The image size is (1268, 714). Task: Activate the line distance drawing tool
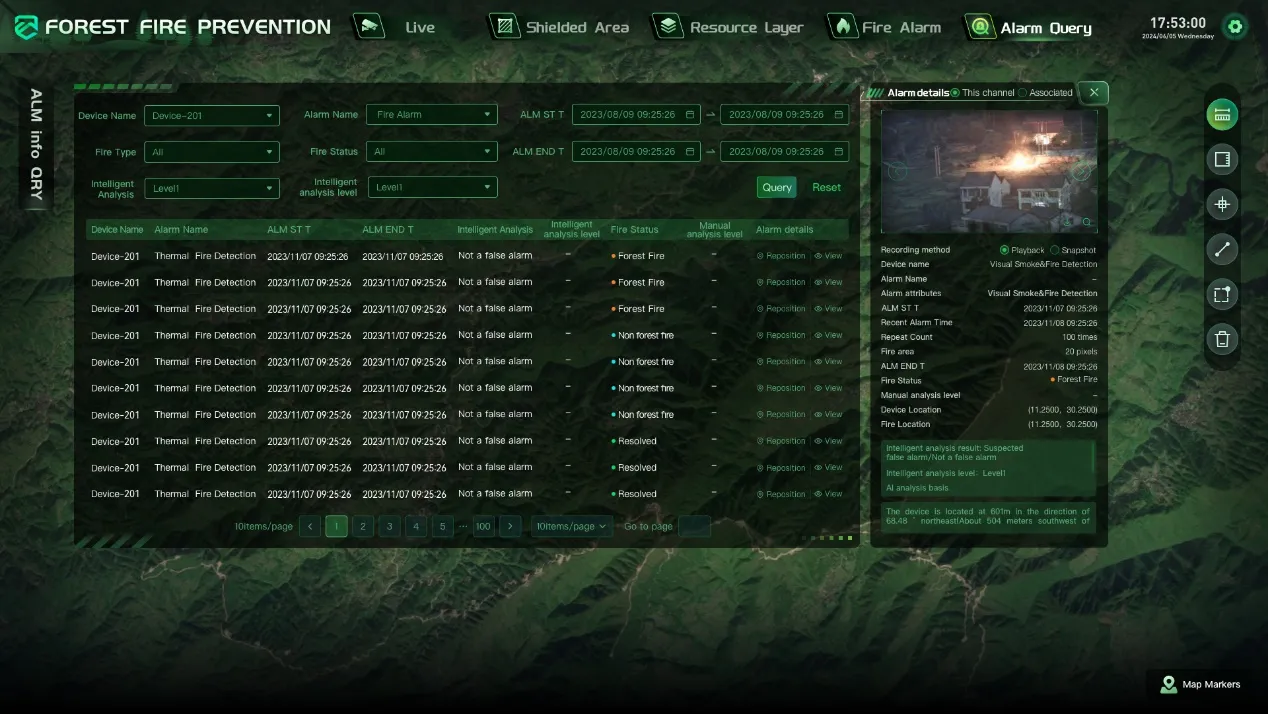(x=1221, y=250)
